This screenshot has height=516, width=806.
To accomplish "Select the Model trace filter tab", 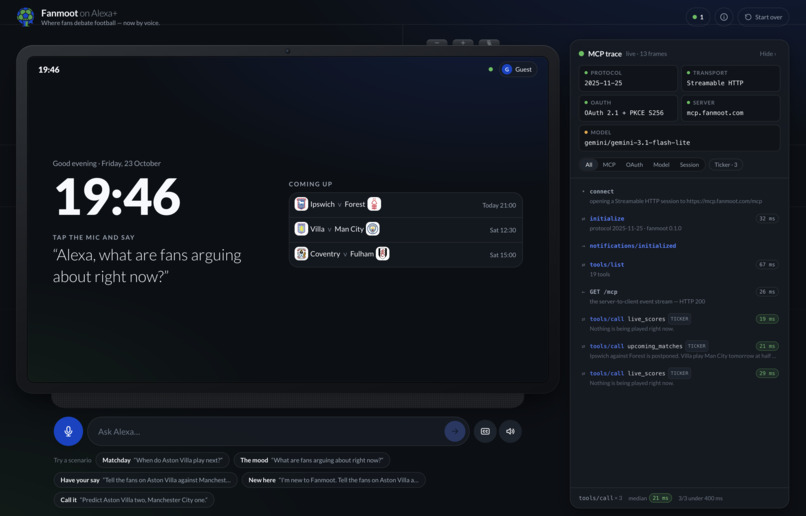I will point(661,164).
